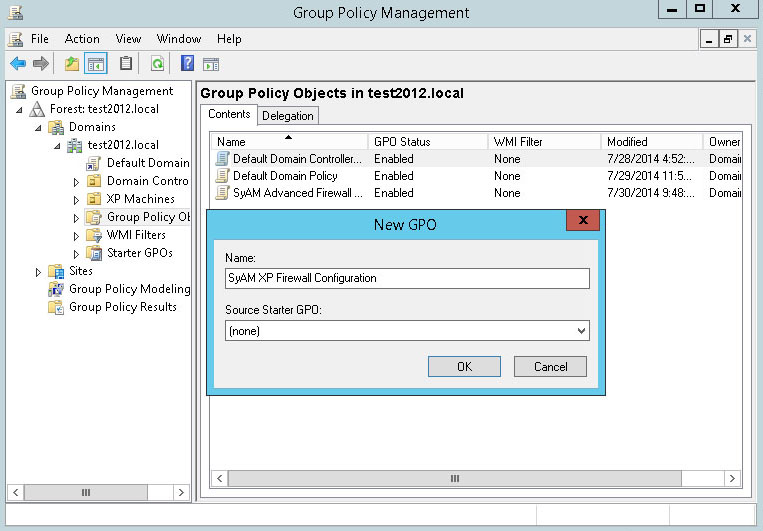Click the clipboard Properties toolbar icon
The height and width of the screenshot is (531, 763).
126,64
